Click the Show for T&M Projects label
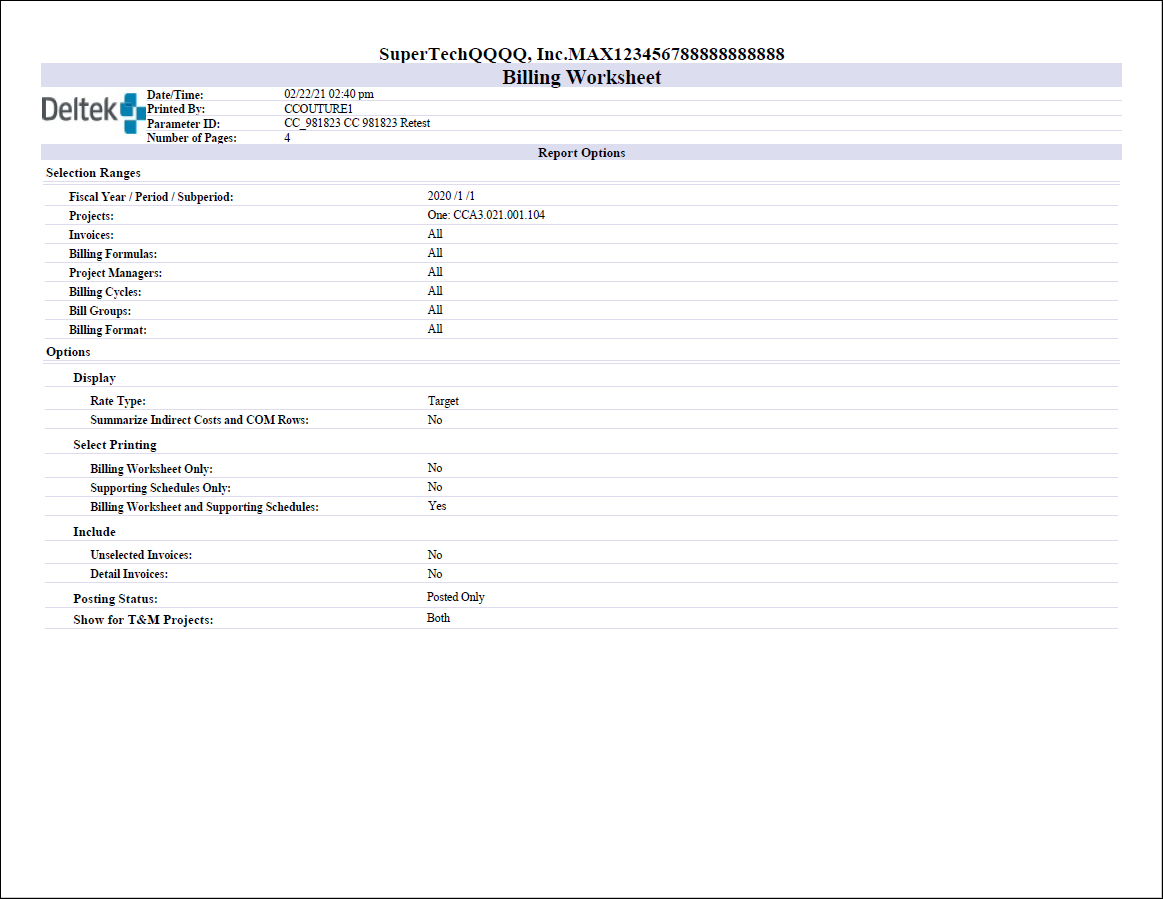The image size is (1163, 899). tap(143, 620)
